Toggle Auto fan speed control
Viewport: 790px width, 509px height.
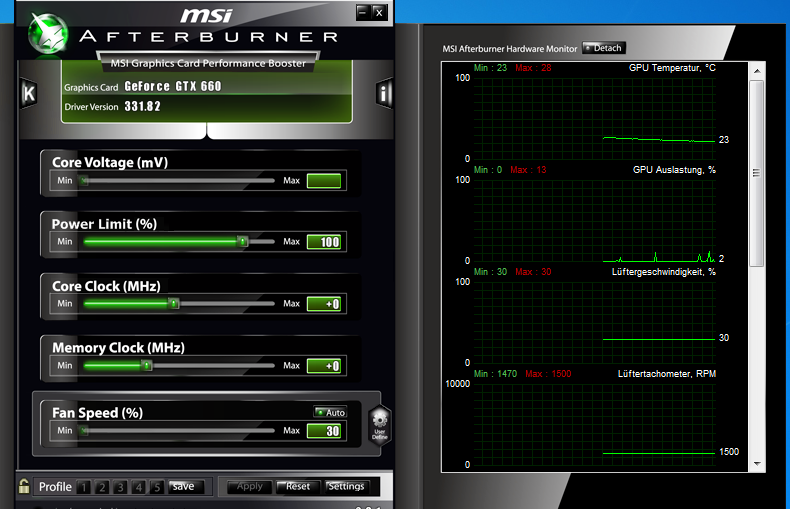330,412
